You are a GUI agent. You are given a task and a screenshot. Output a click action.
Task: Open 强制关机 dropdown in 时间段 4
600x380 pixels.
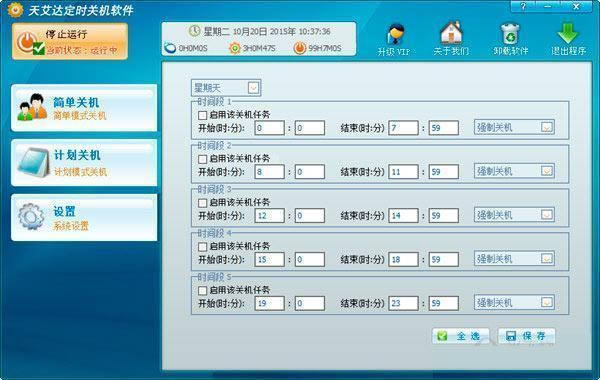(x=514, y=259)
